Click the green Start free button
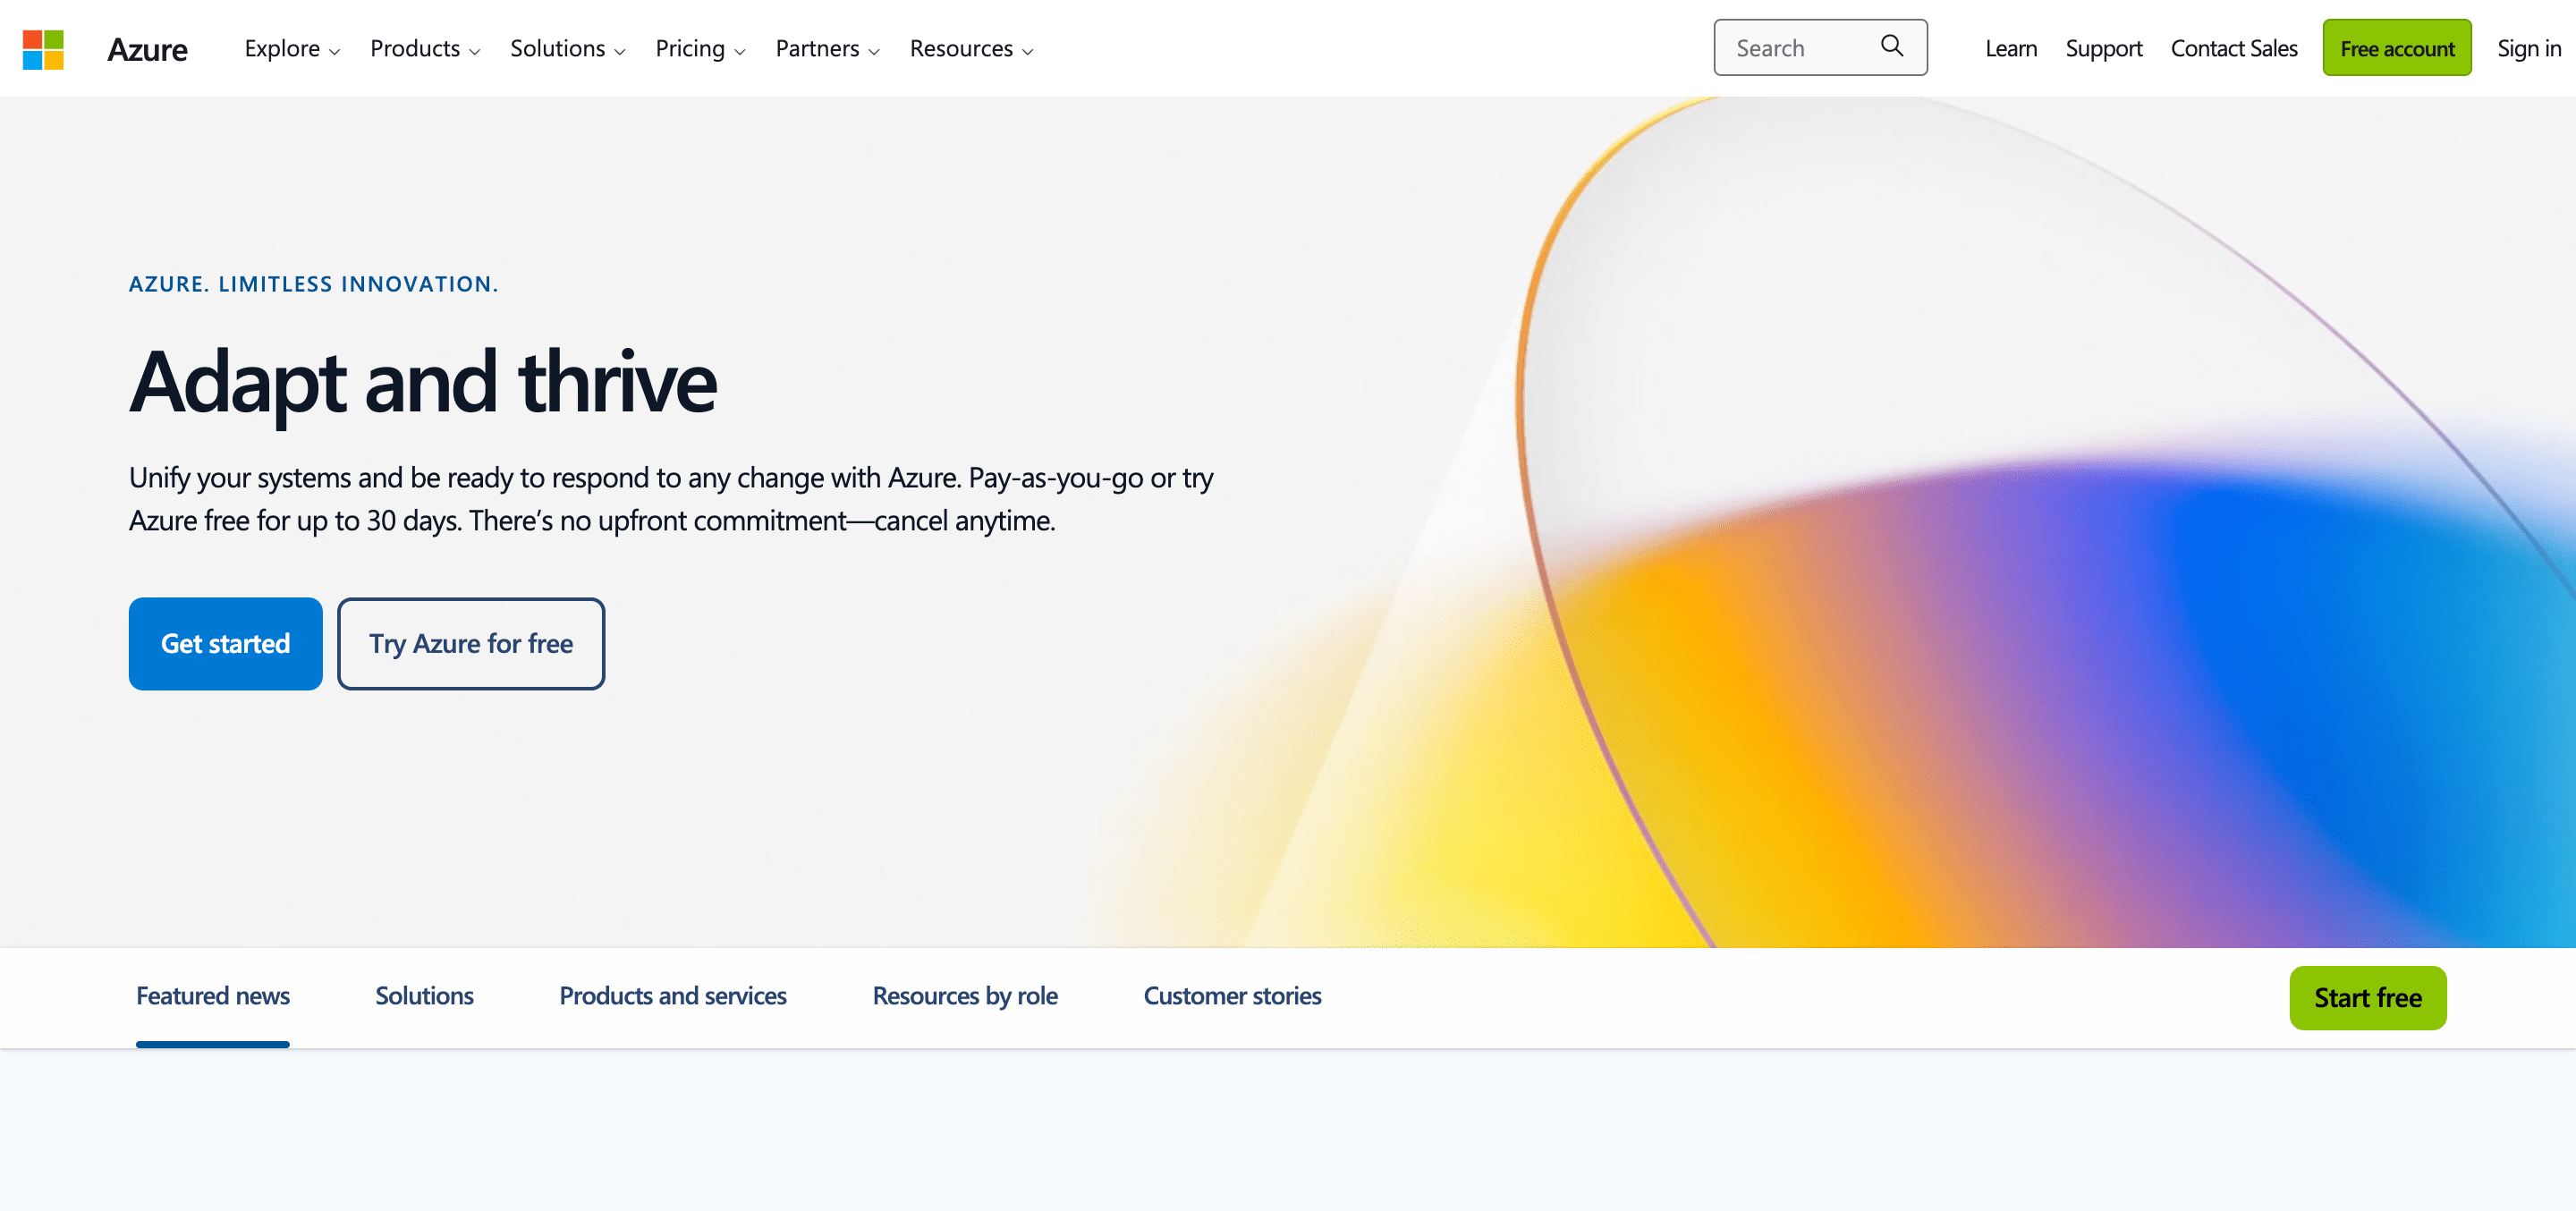The width and height of the screenshot is (2576, 1211). tap(2367, 998)
